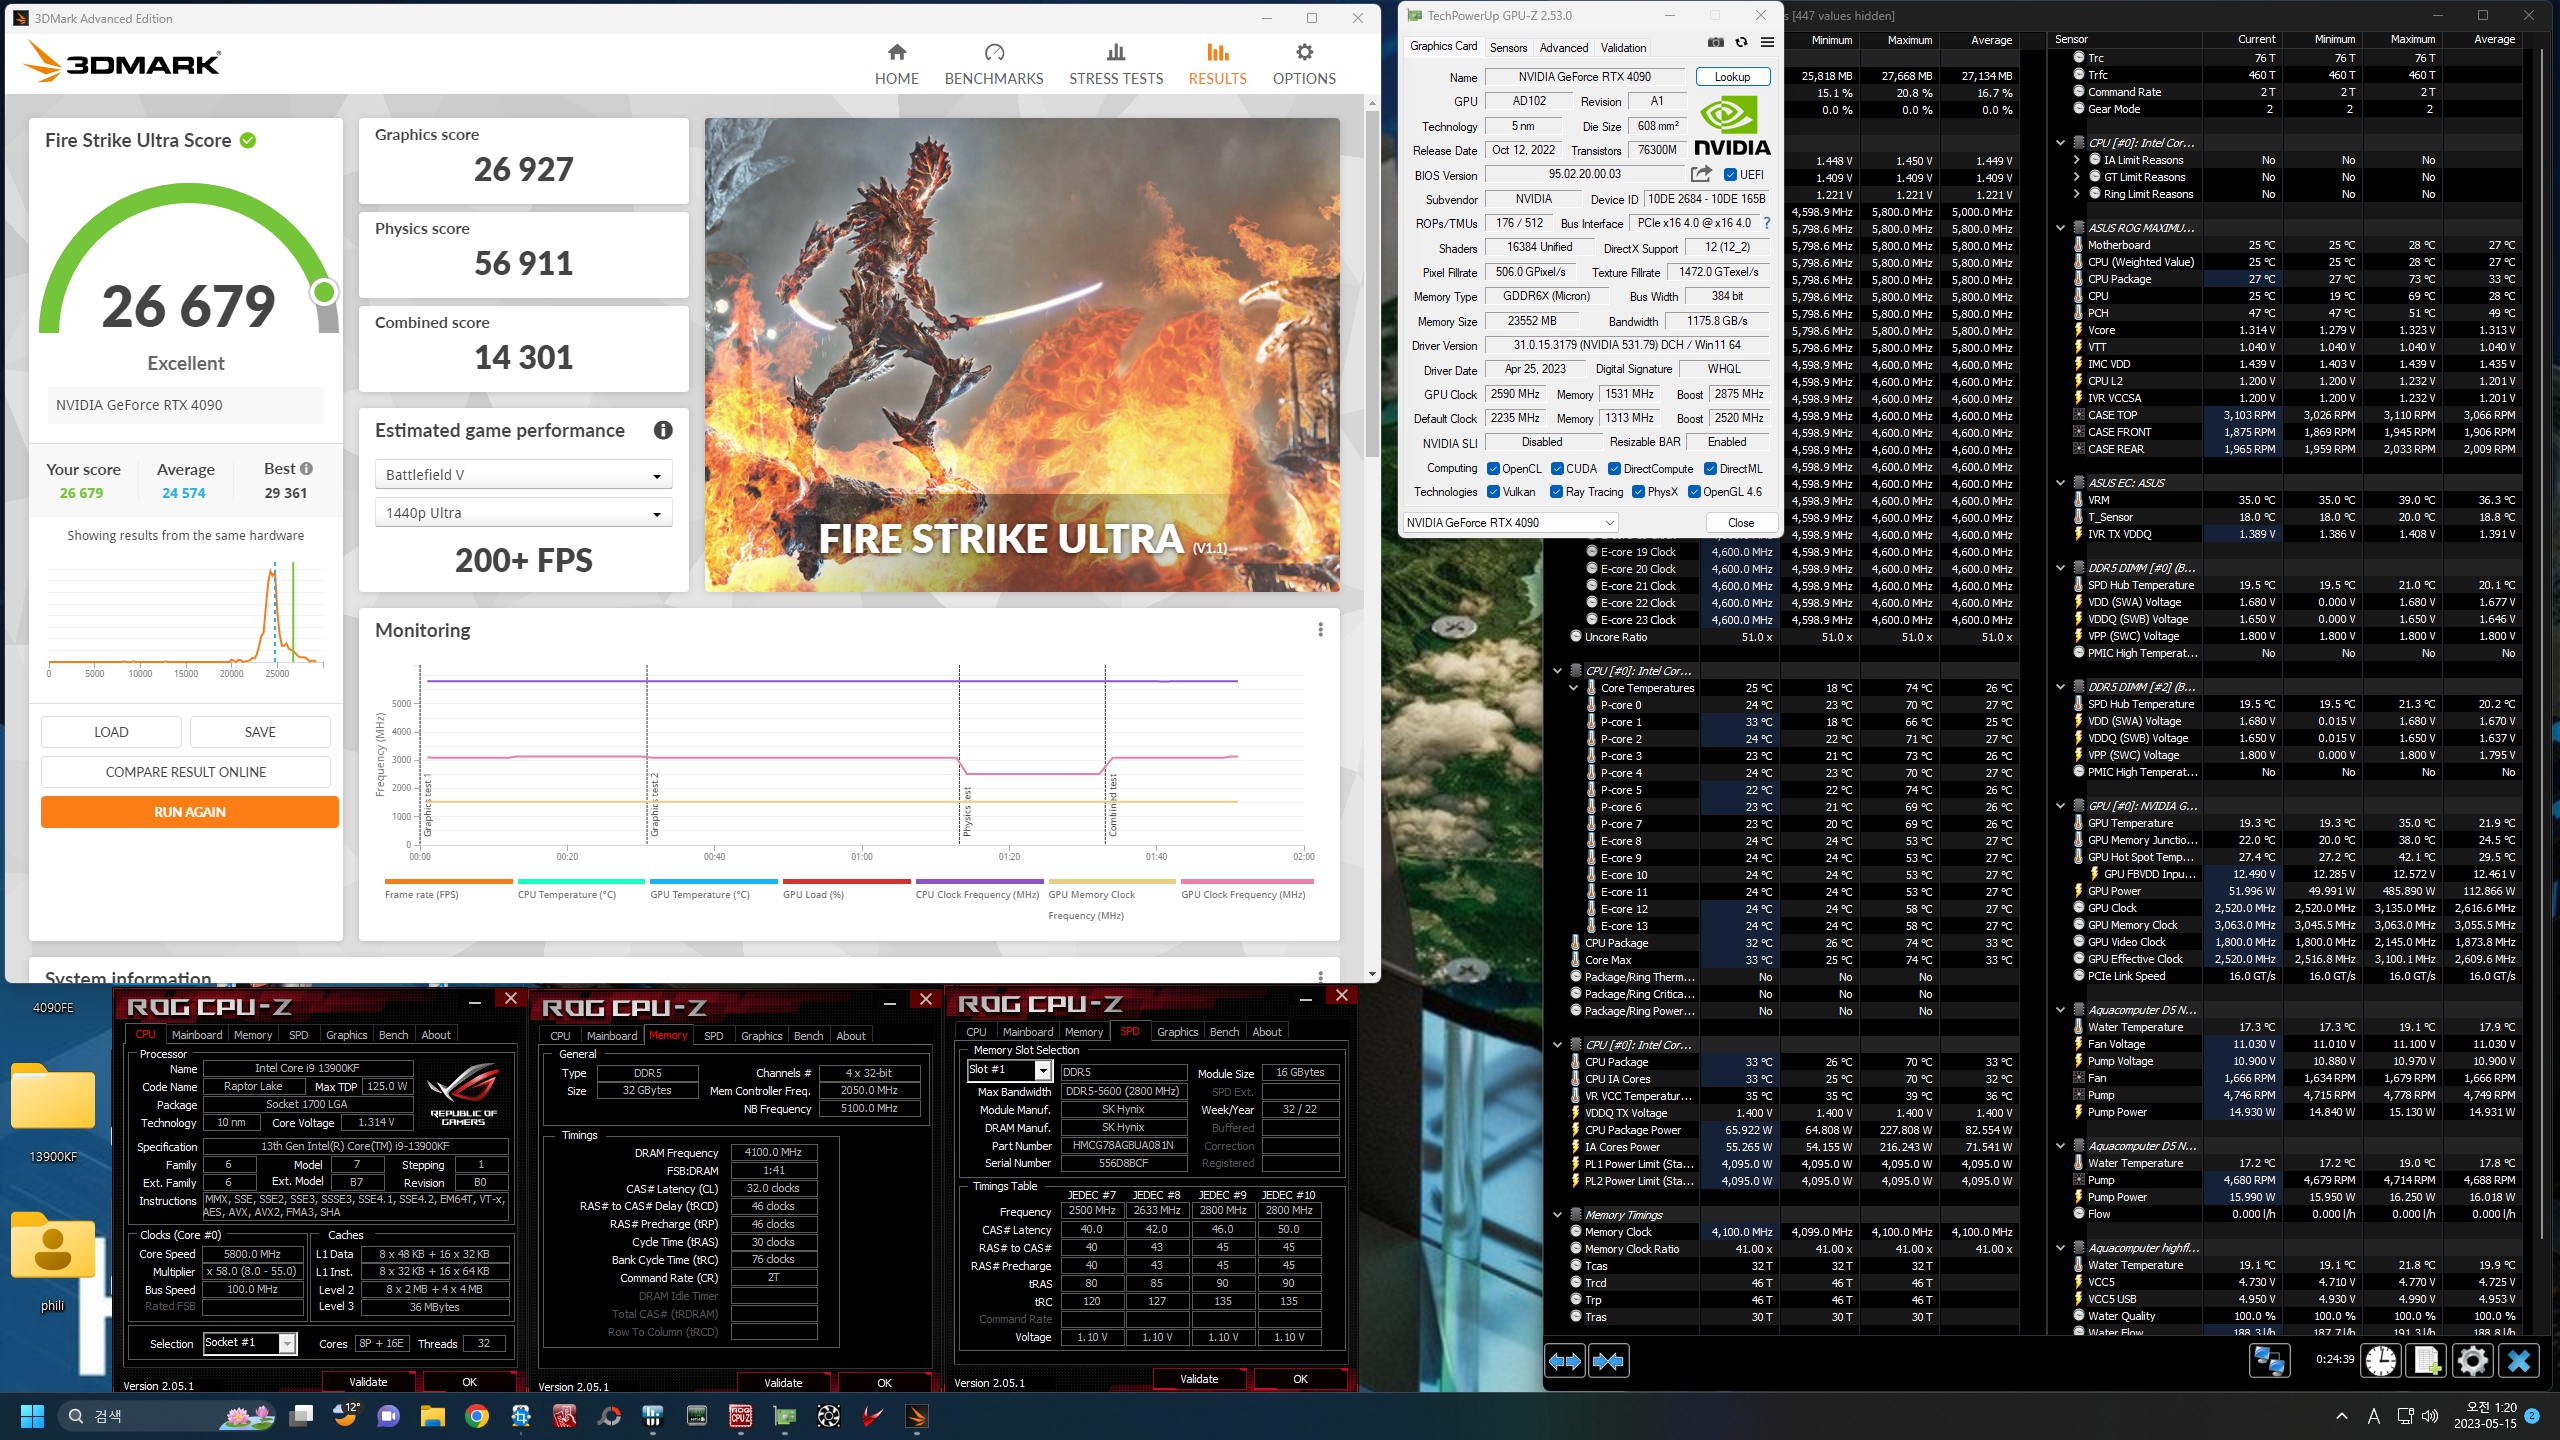Click the 3DMark vertical scrollbar thumb
Screen dimensions: 2560x1440
1371,282
